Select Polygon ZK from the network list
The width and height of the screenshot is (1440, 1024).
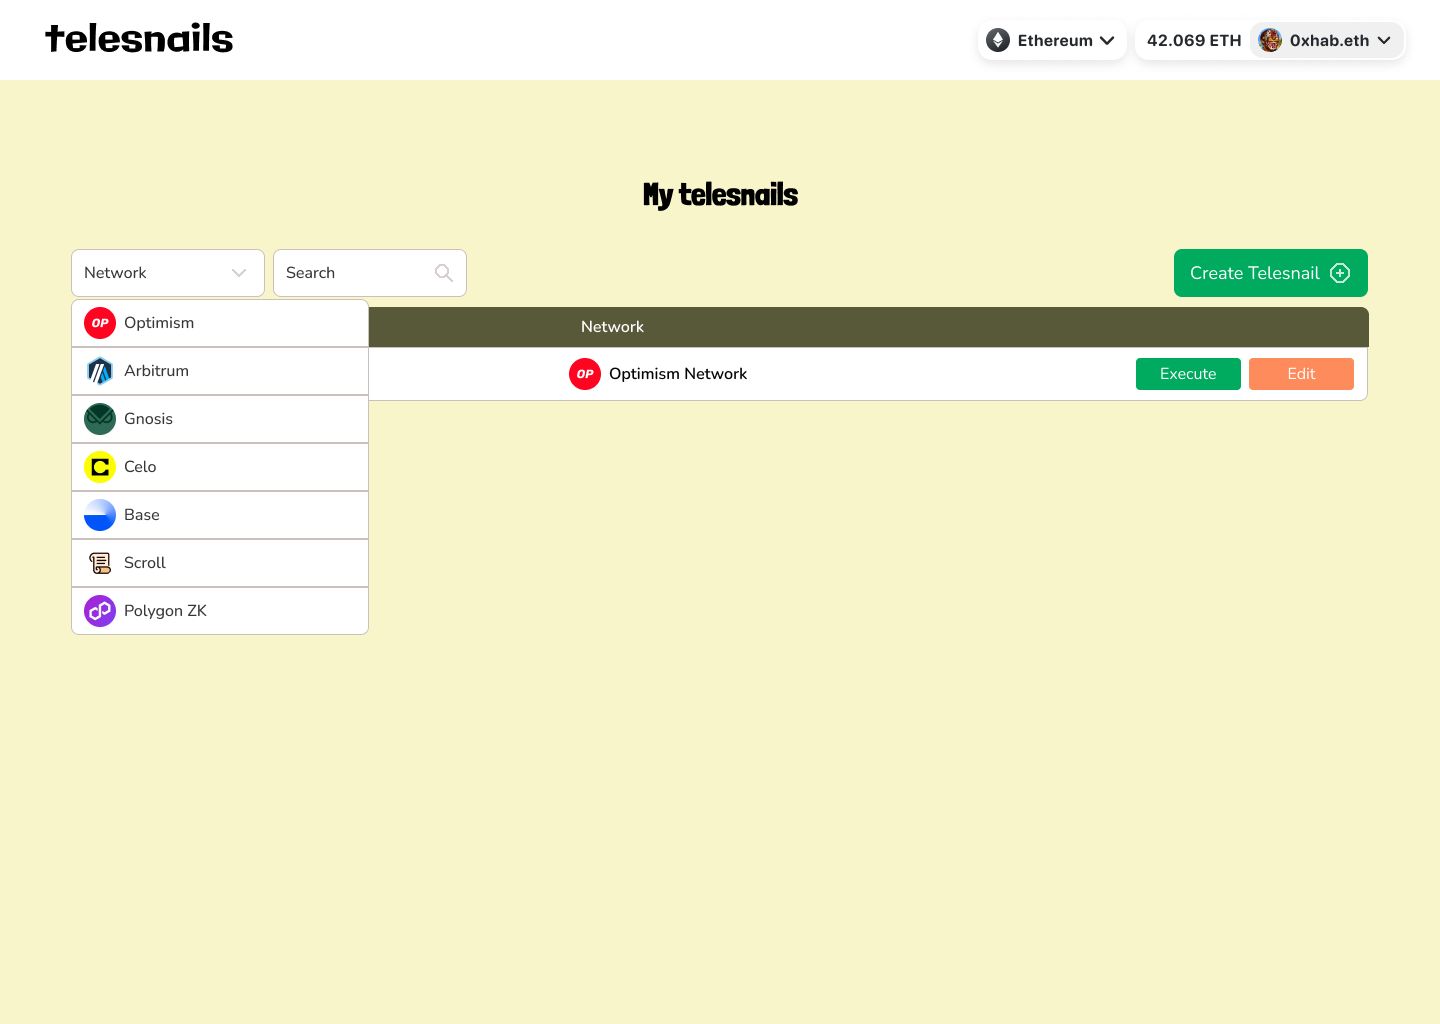(220, 611)
